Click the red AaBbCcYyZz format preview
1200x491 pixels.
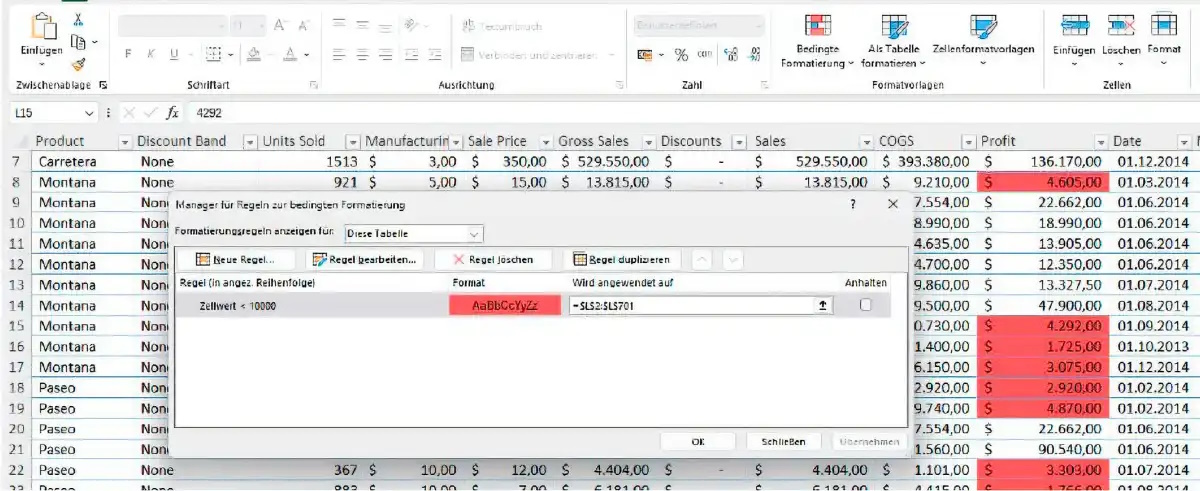tap(505, 306)
